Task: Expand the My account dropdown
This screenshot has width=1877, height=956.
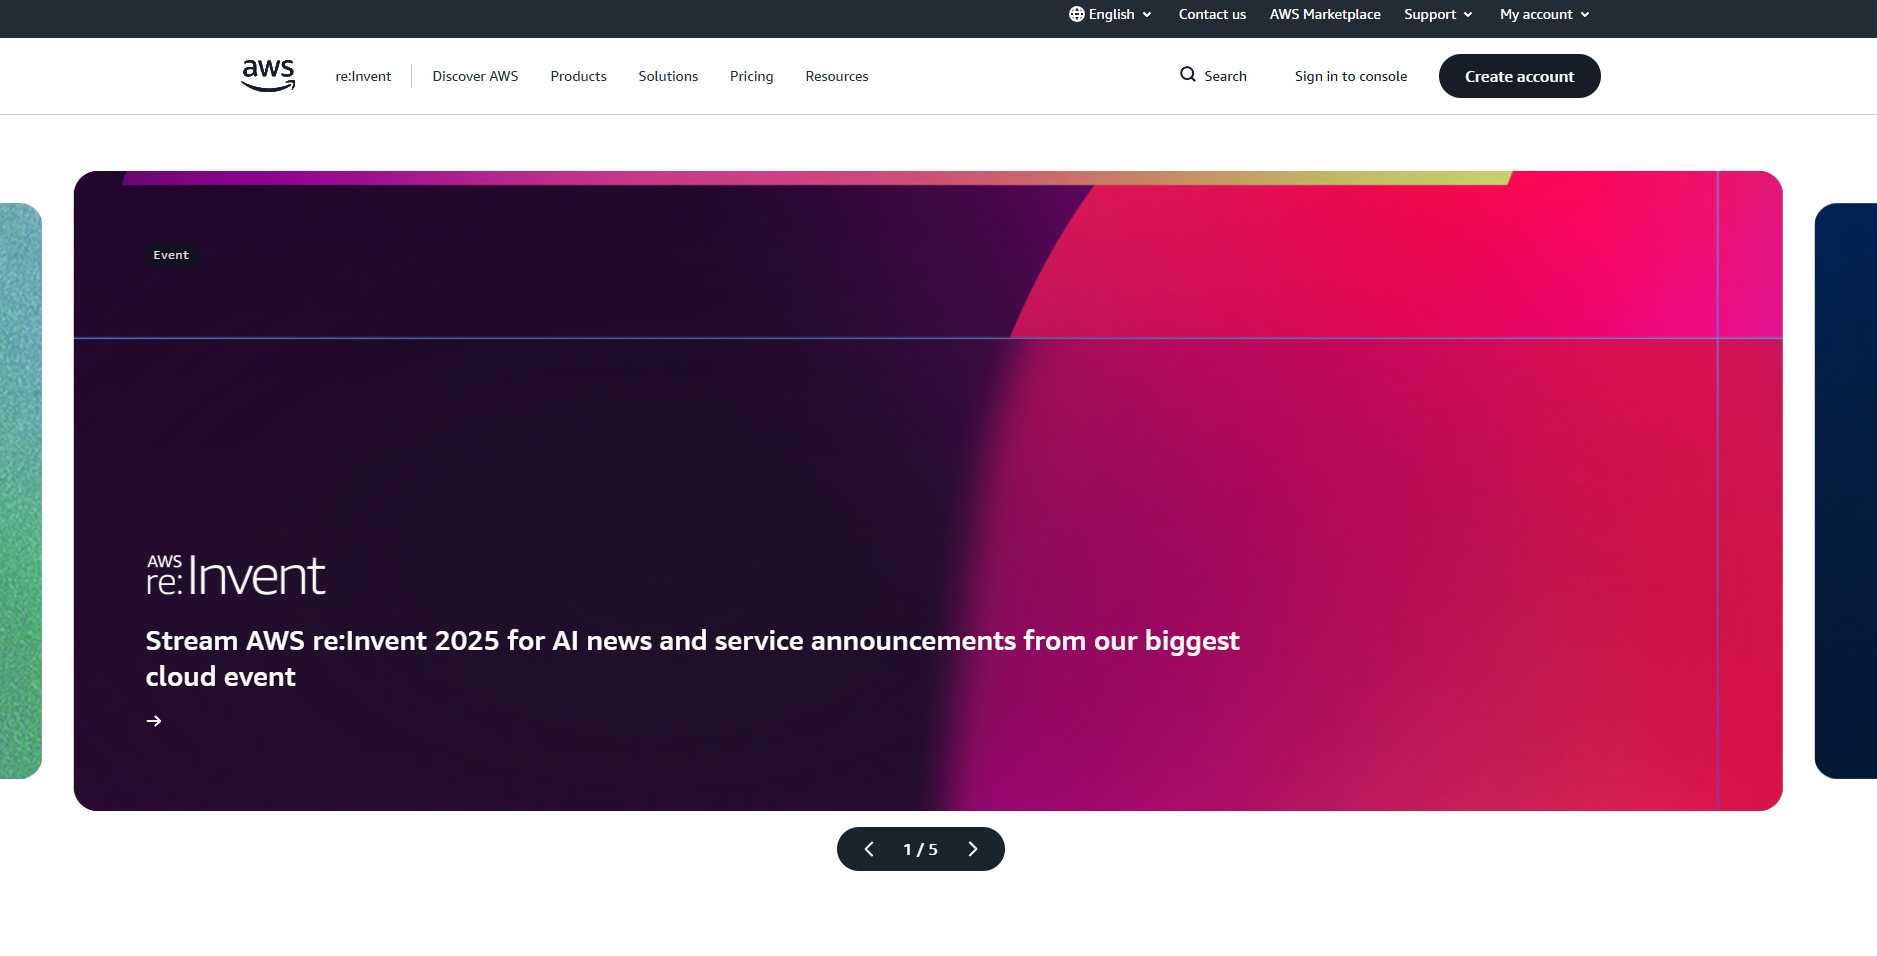Action: (1545, 14)
